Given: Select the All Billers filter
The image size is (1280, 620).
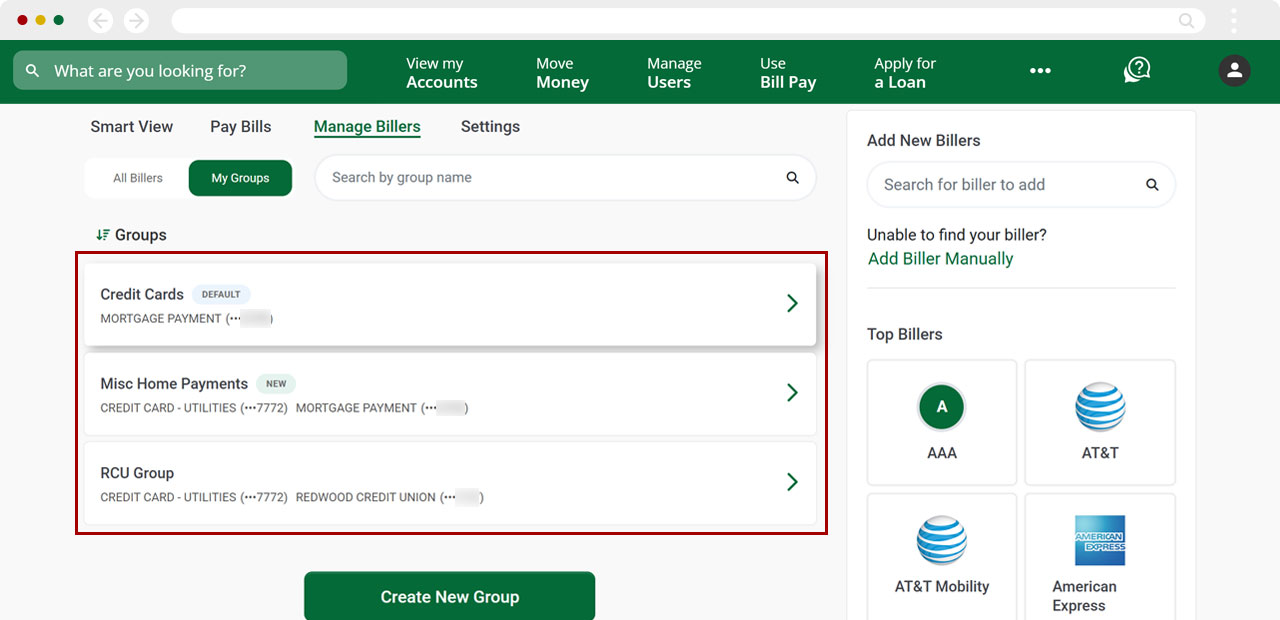Looking at the screenshot, I should [136, 177].
